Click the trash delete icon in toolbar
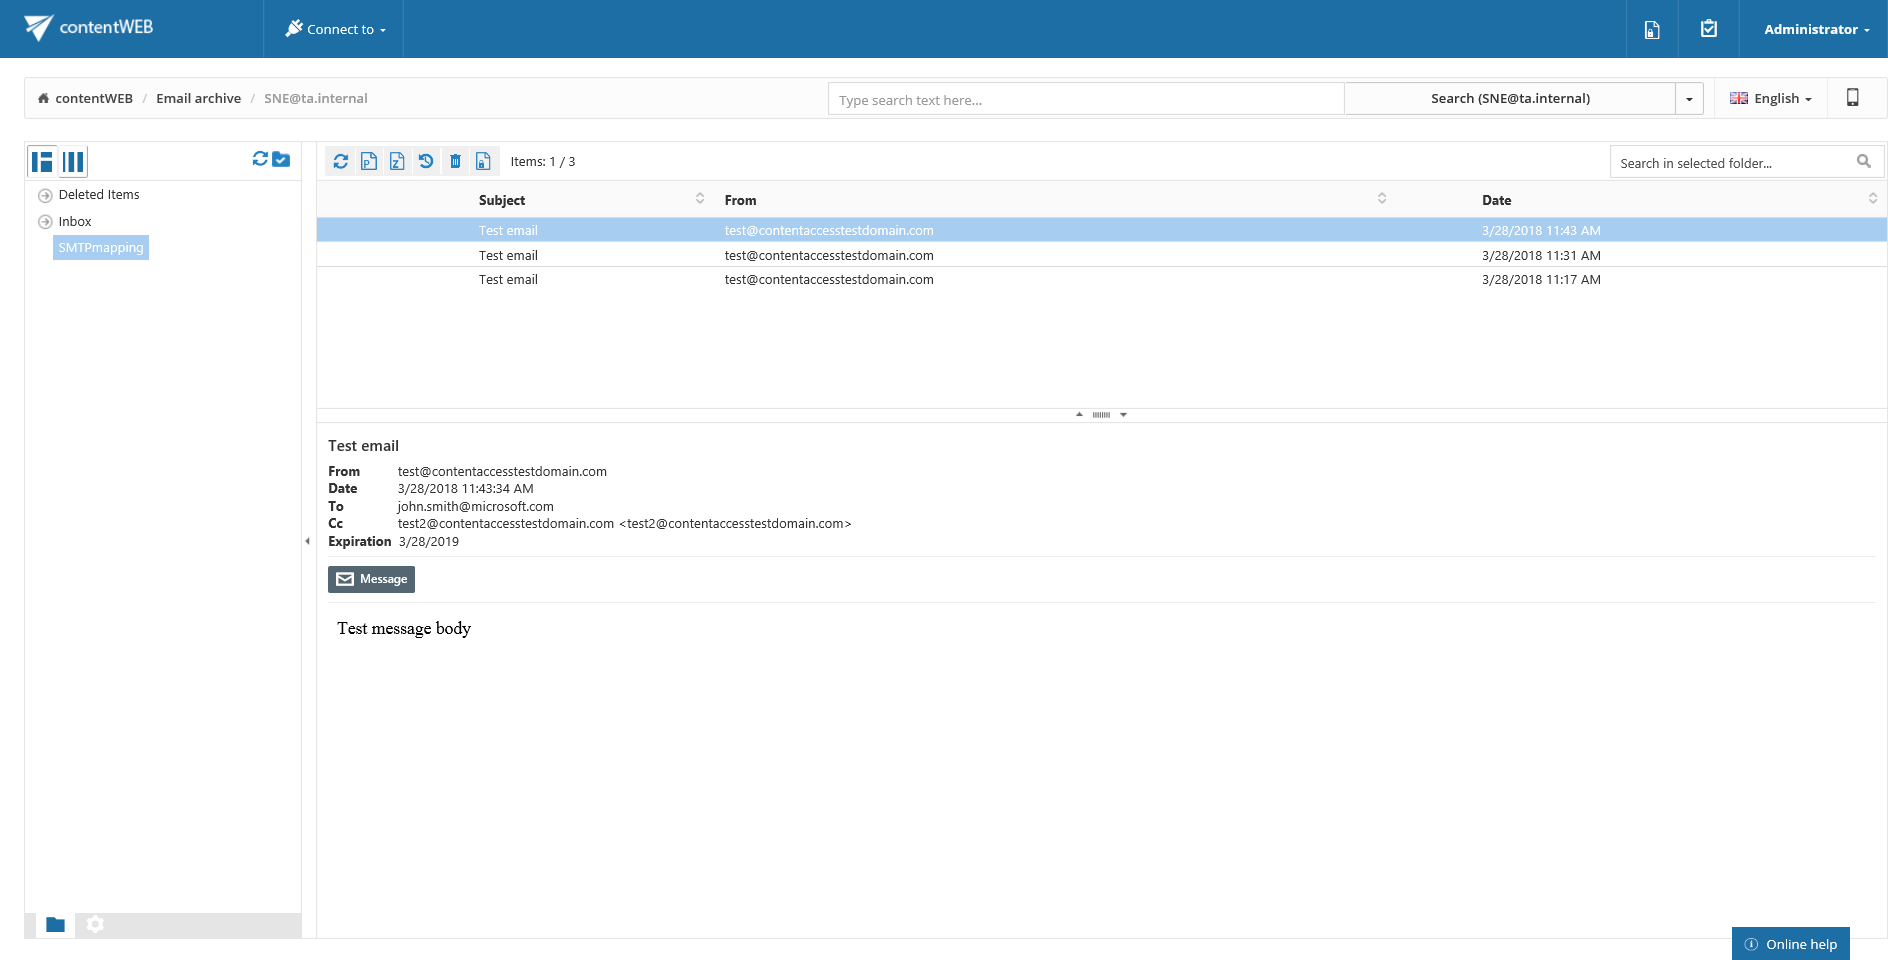The height and width of the screenshot is (960, 1888). tap(455, 161)
